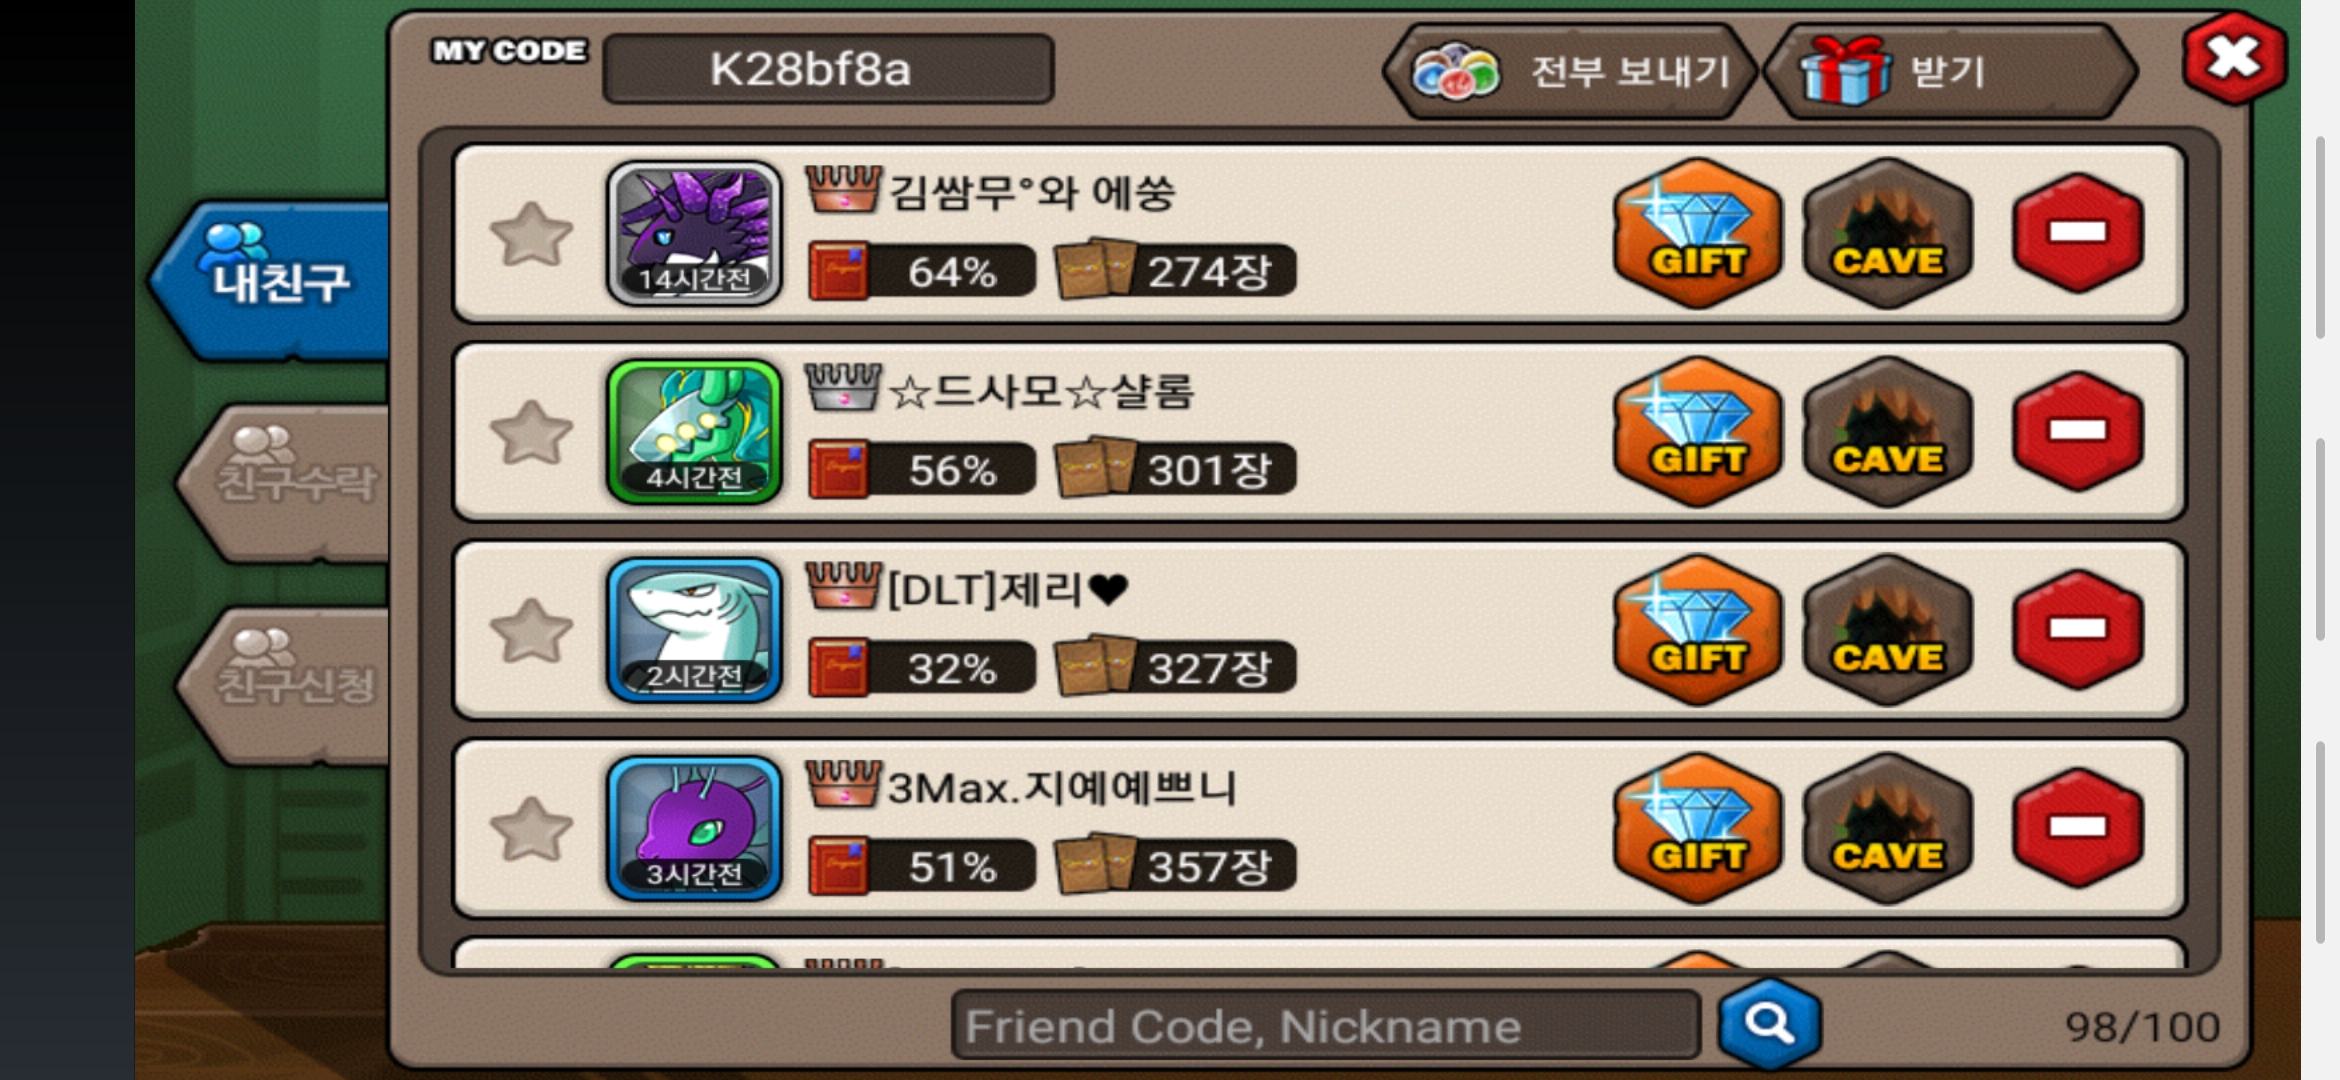Select the shark avatar of [DLT]제리♥

(x=694, y=630)
